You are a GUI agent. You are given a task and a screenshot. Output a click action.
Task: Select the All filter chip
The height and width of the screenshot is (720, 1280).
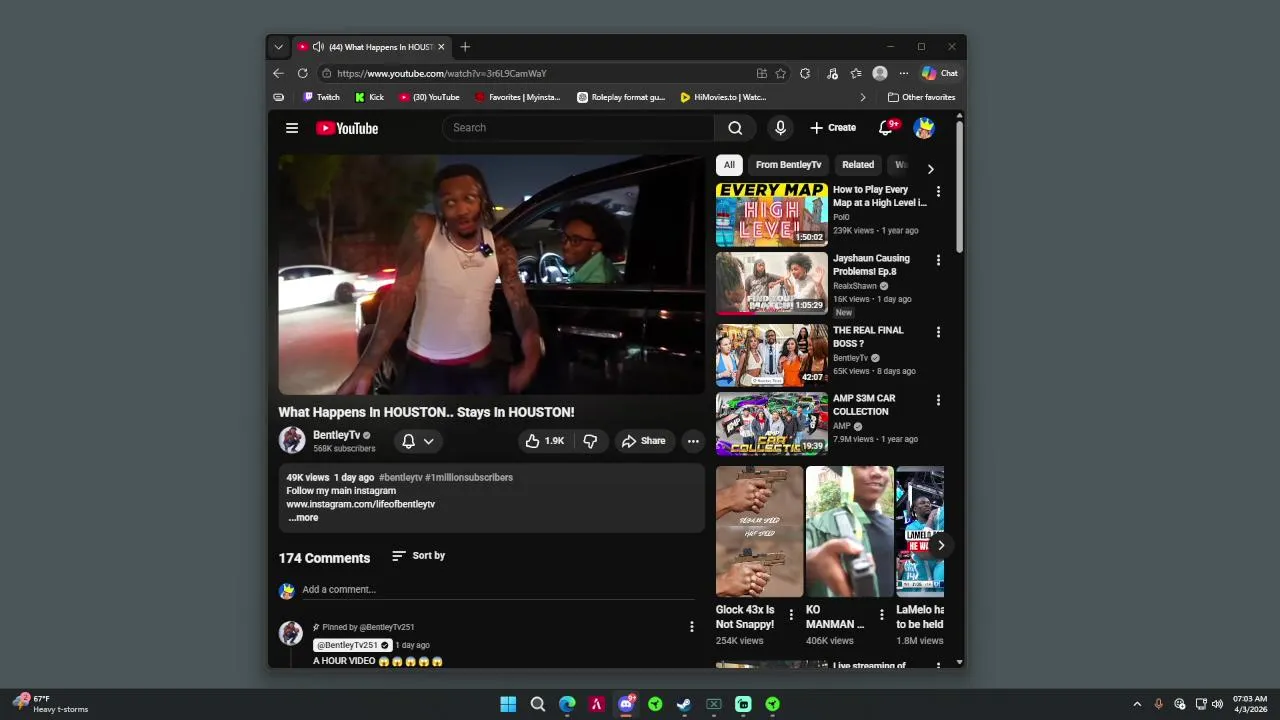click(729, 165)
